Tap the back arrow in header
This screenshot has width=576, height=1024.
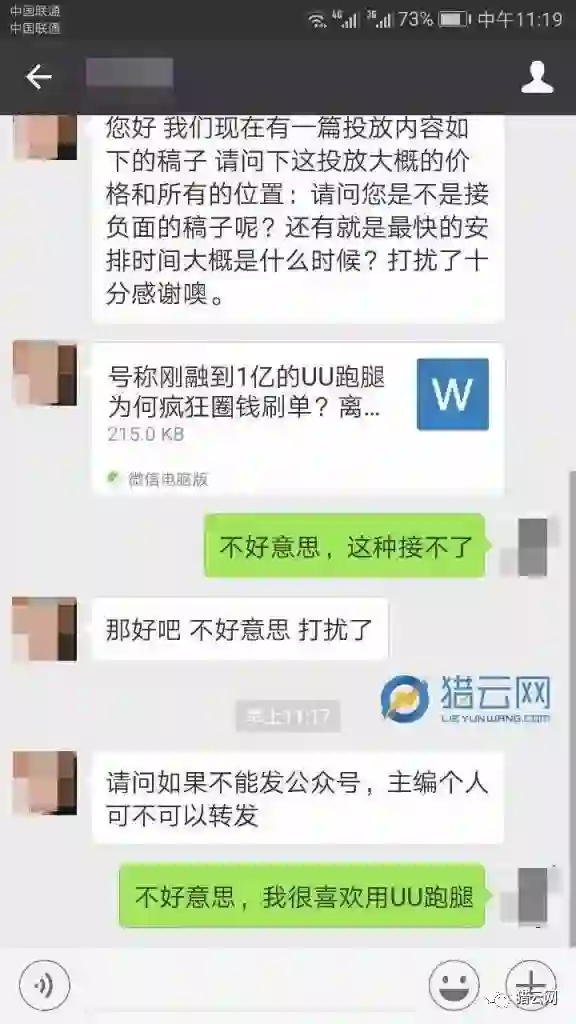(x=38, y=77)
